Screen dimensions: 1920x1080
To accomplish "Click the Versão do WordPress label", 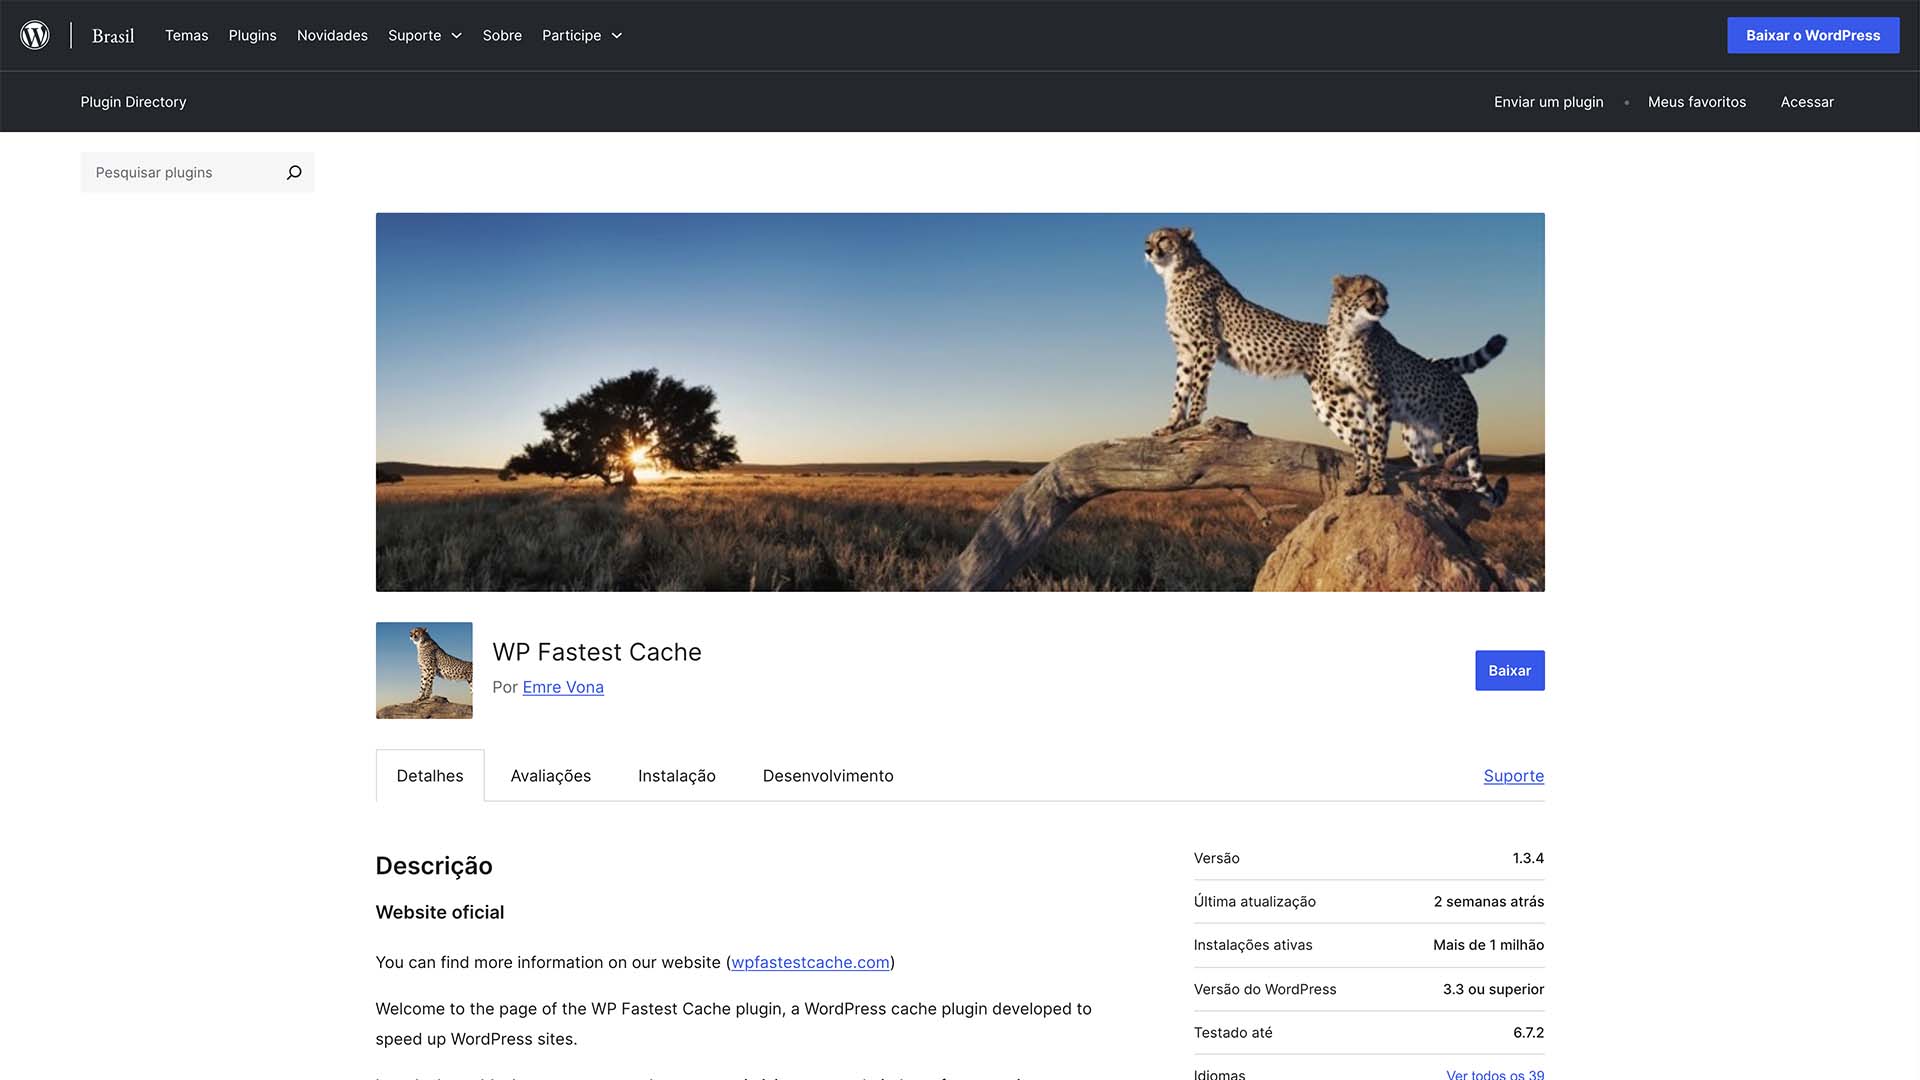I will (x=1264, y=989).
